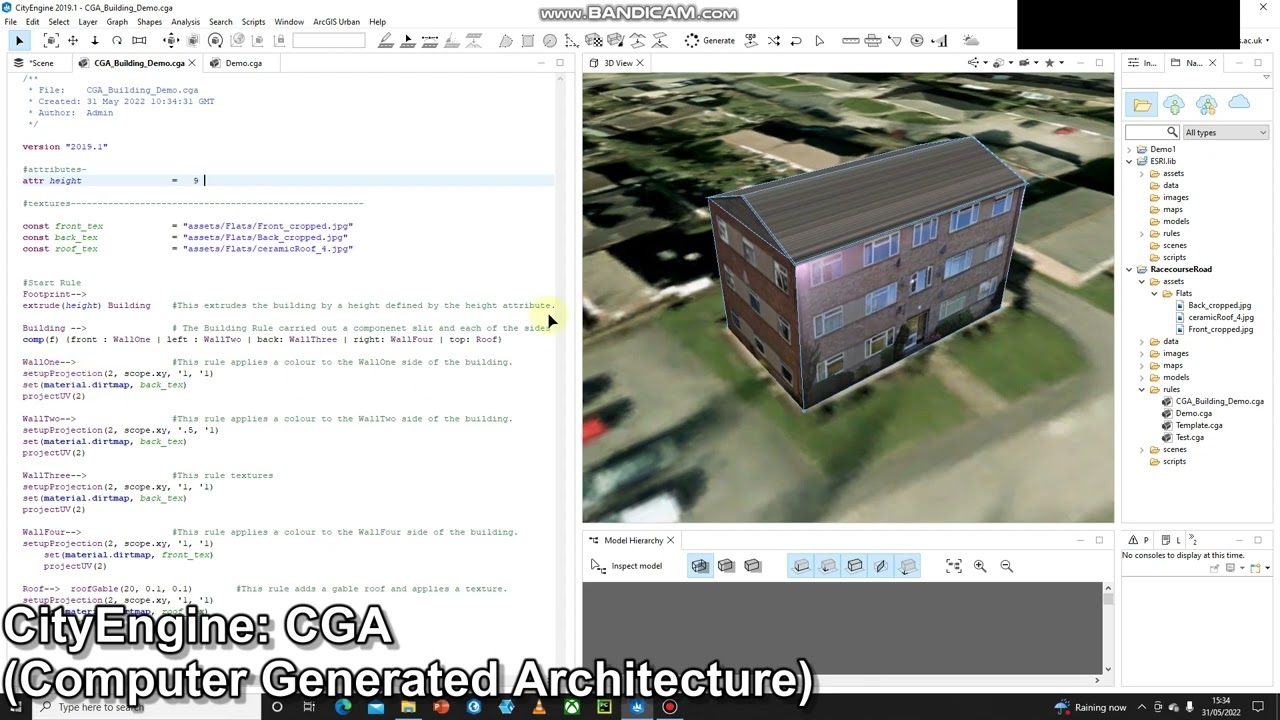Toggle third model box display mode
The height and width of the screenshot is (720, 1280).
tap(752, 566)
